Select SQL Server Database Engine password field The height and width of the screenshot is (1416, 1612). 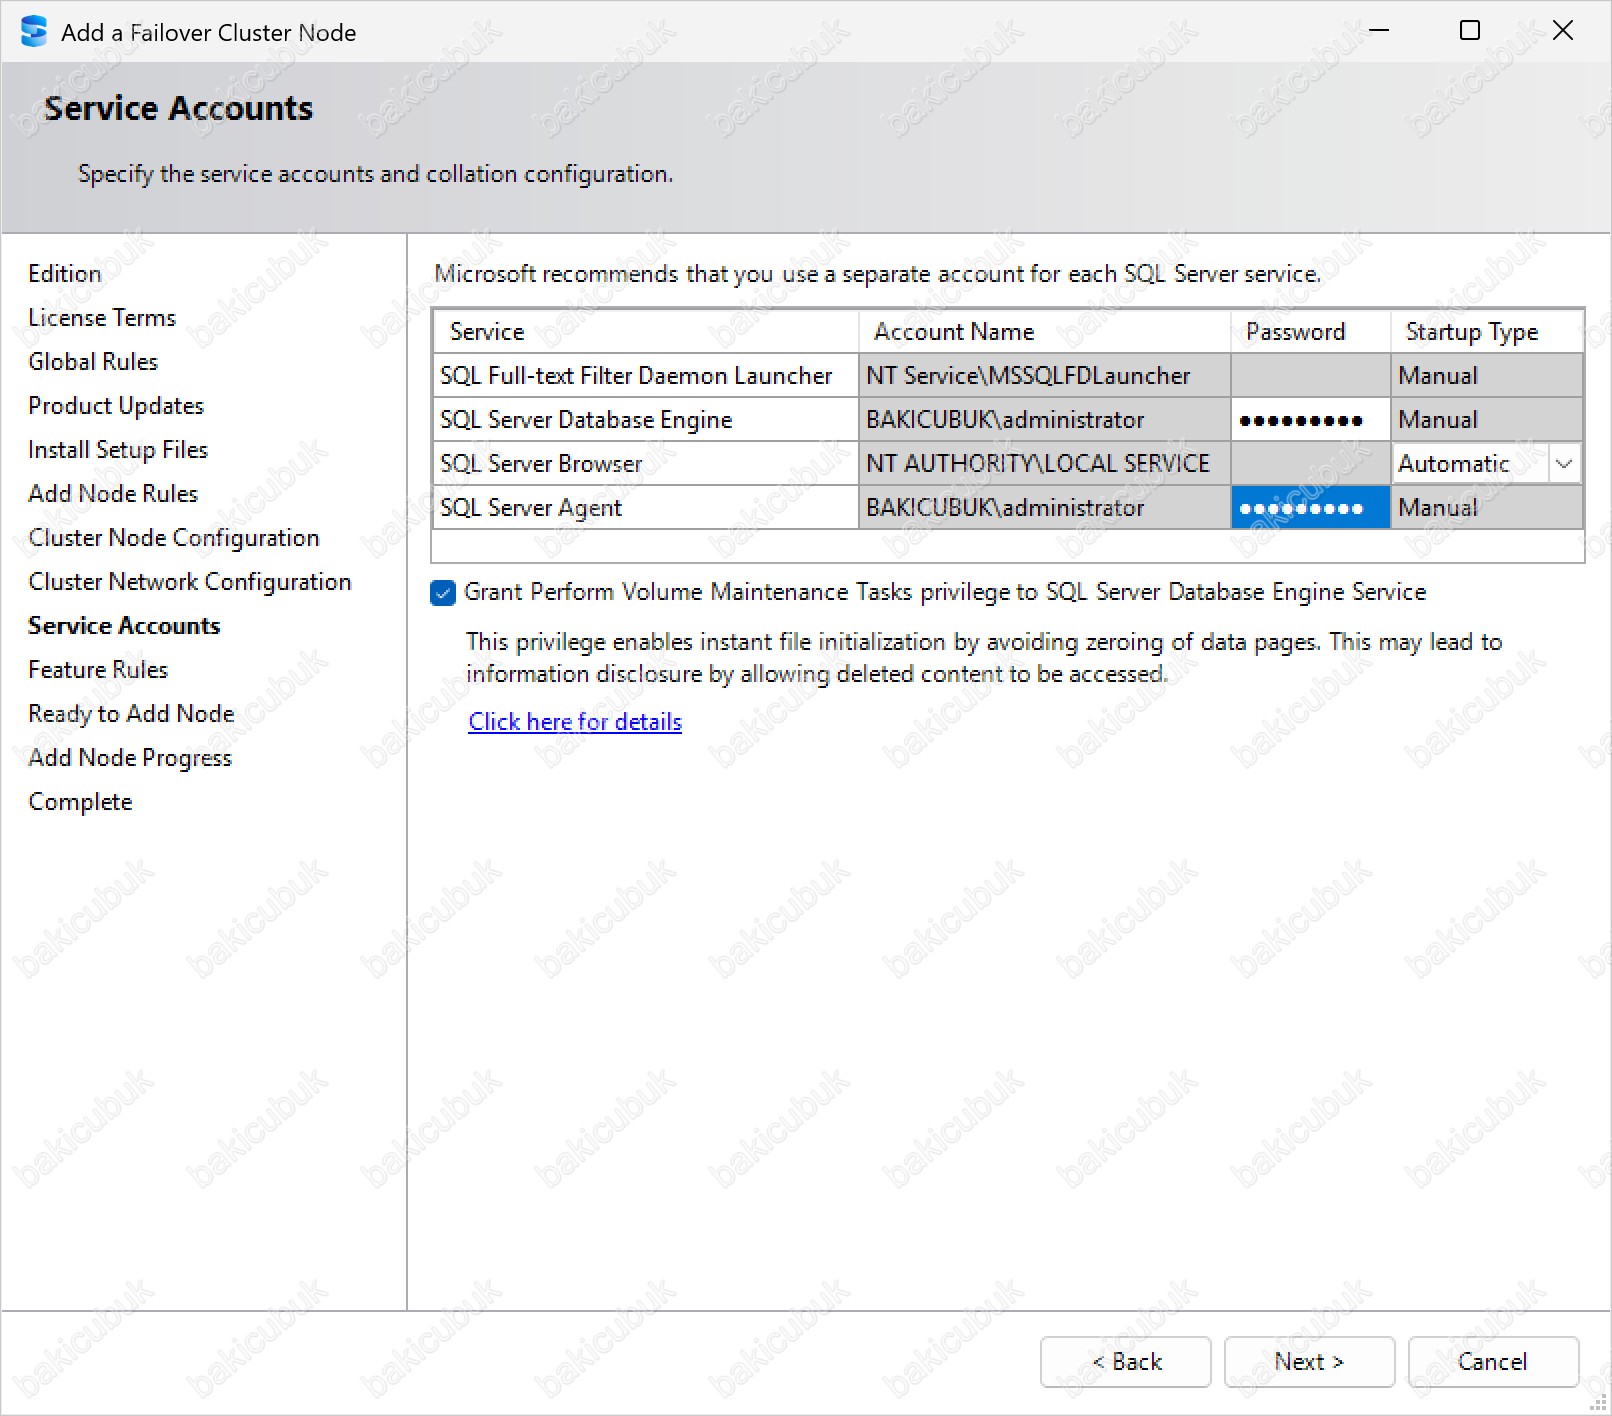(1309, 420)
